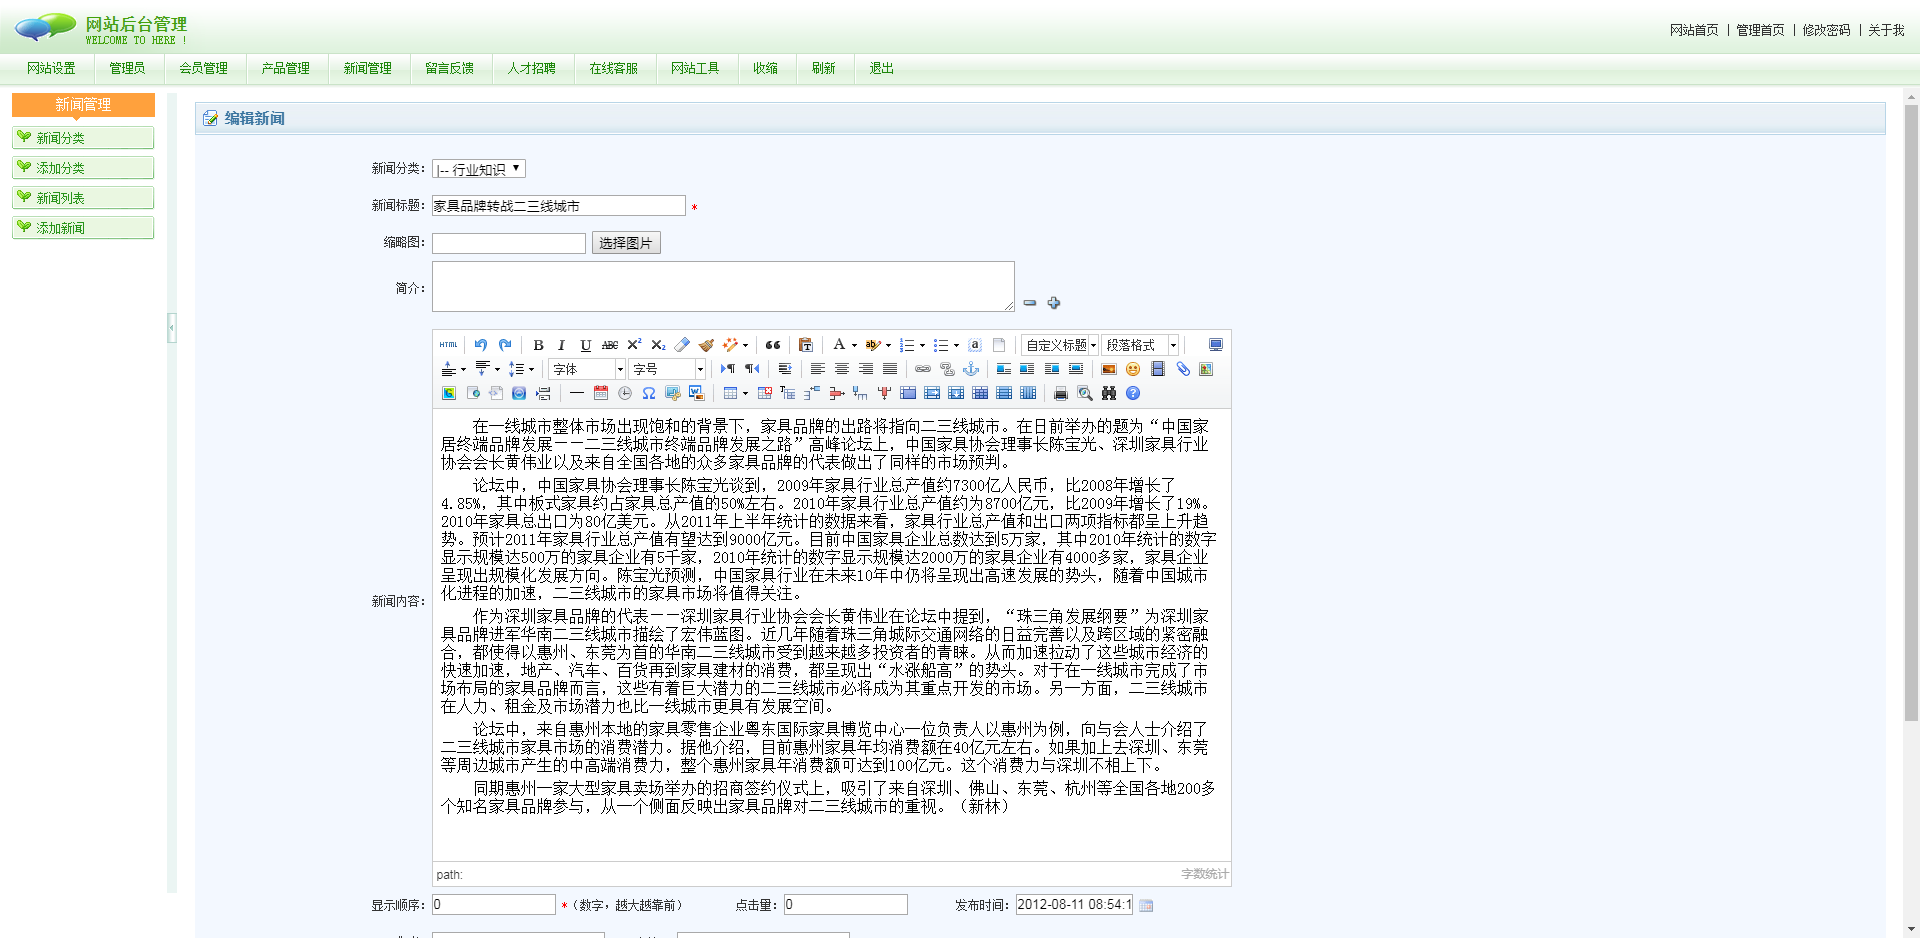
Task: Undo last edit in editor toolbar
Action: click(x=481, y=345)
